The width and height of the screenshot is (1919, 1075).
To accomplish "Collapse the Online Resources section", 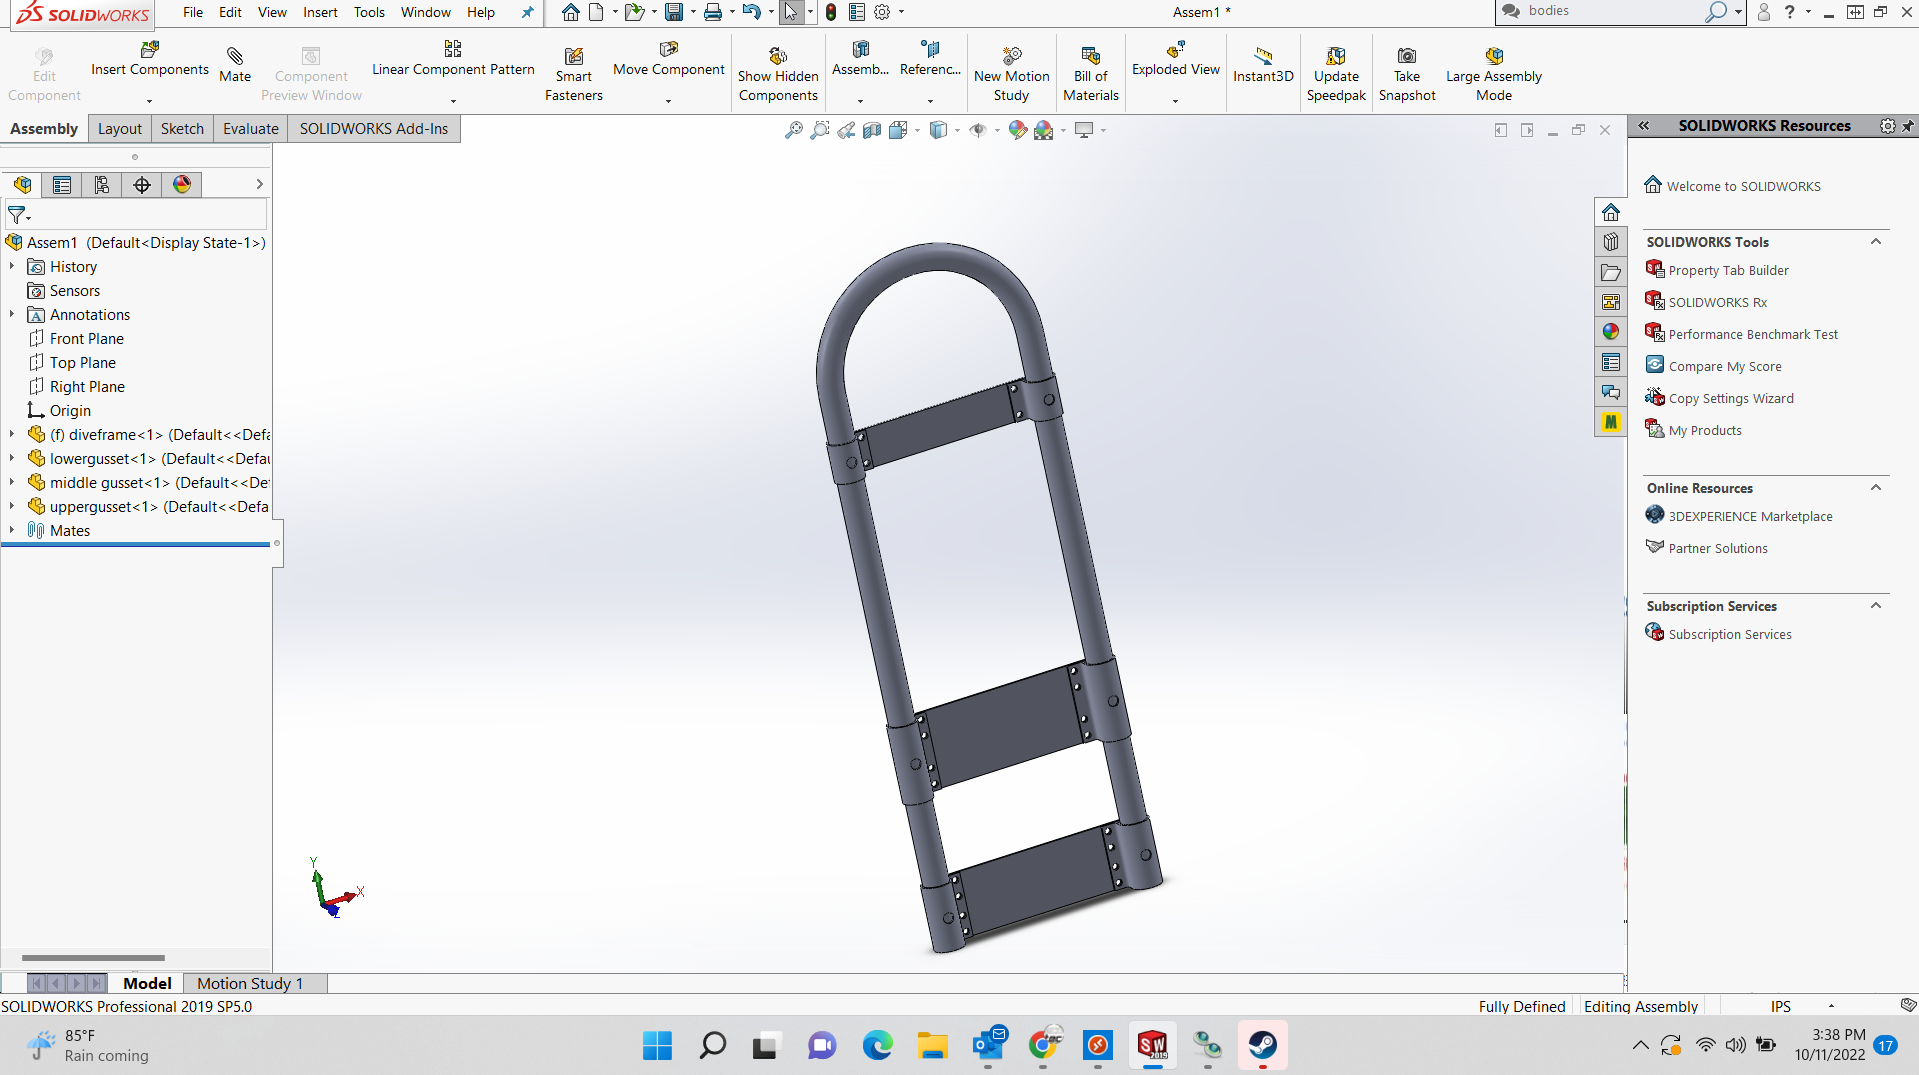I will point(1876,488).
